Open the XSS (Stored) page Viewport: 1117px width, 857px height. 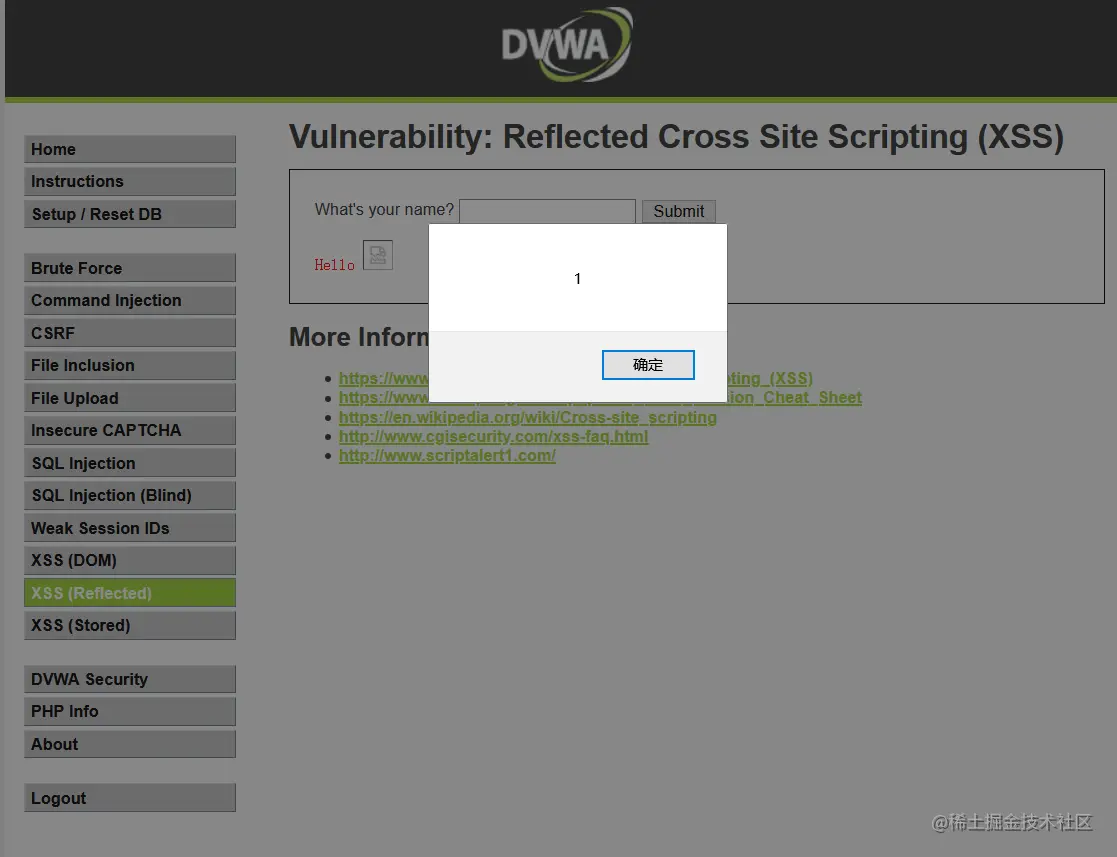(130, 625)
